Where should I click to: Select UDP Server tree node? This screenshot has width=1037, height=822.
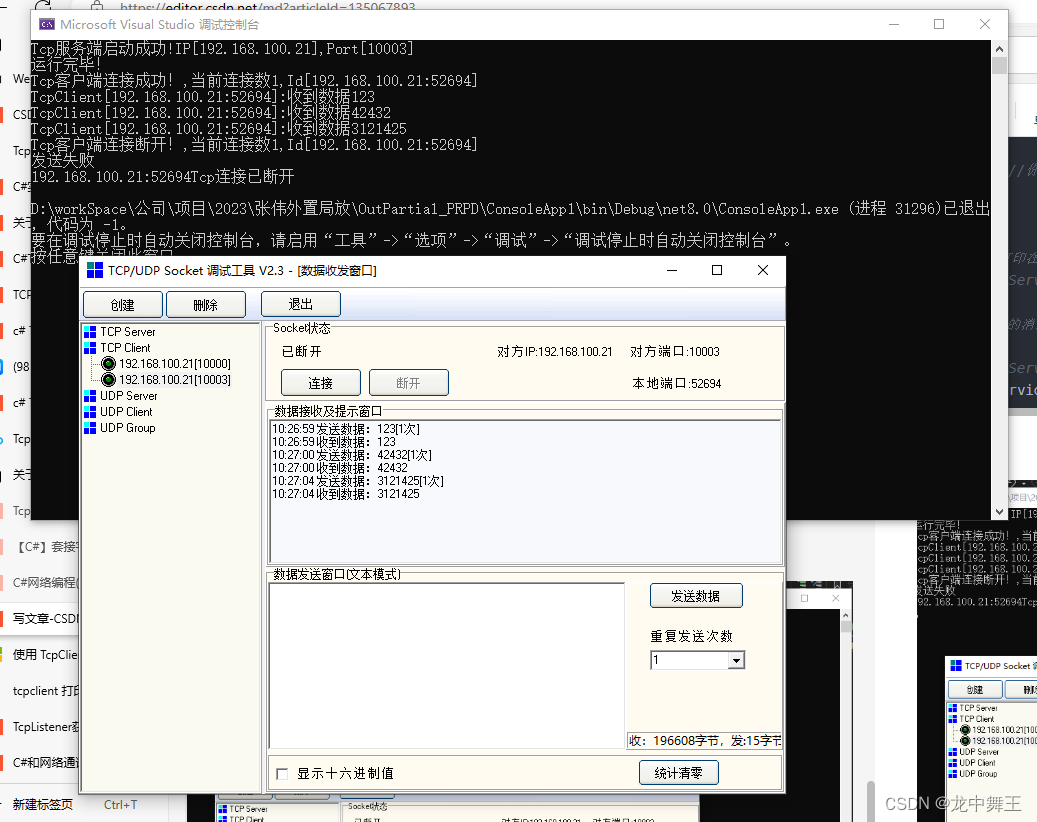tap(128, 396)
